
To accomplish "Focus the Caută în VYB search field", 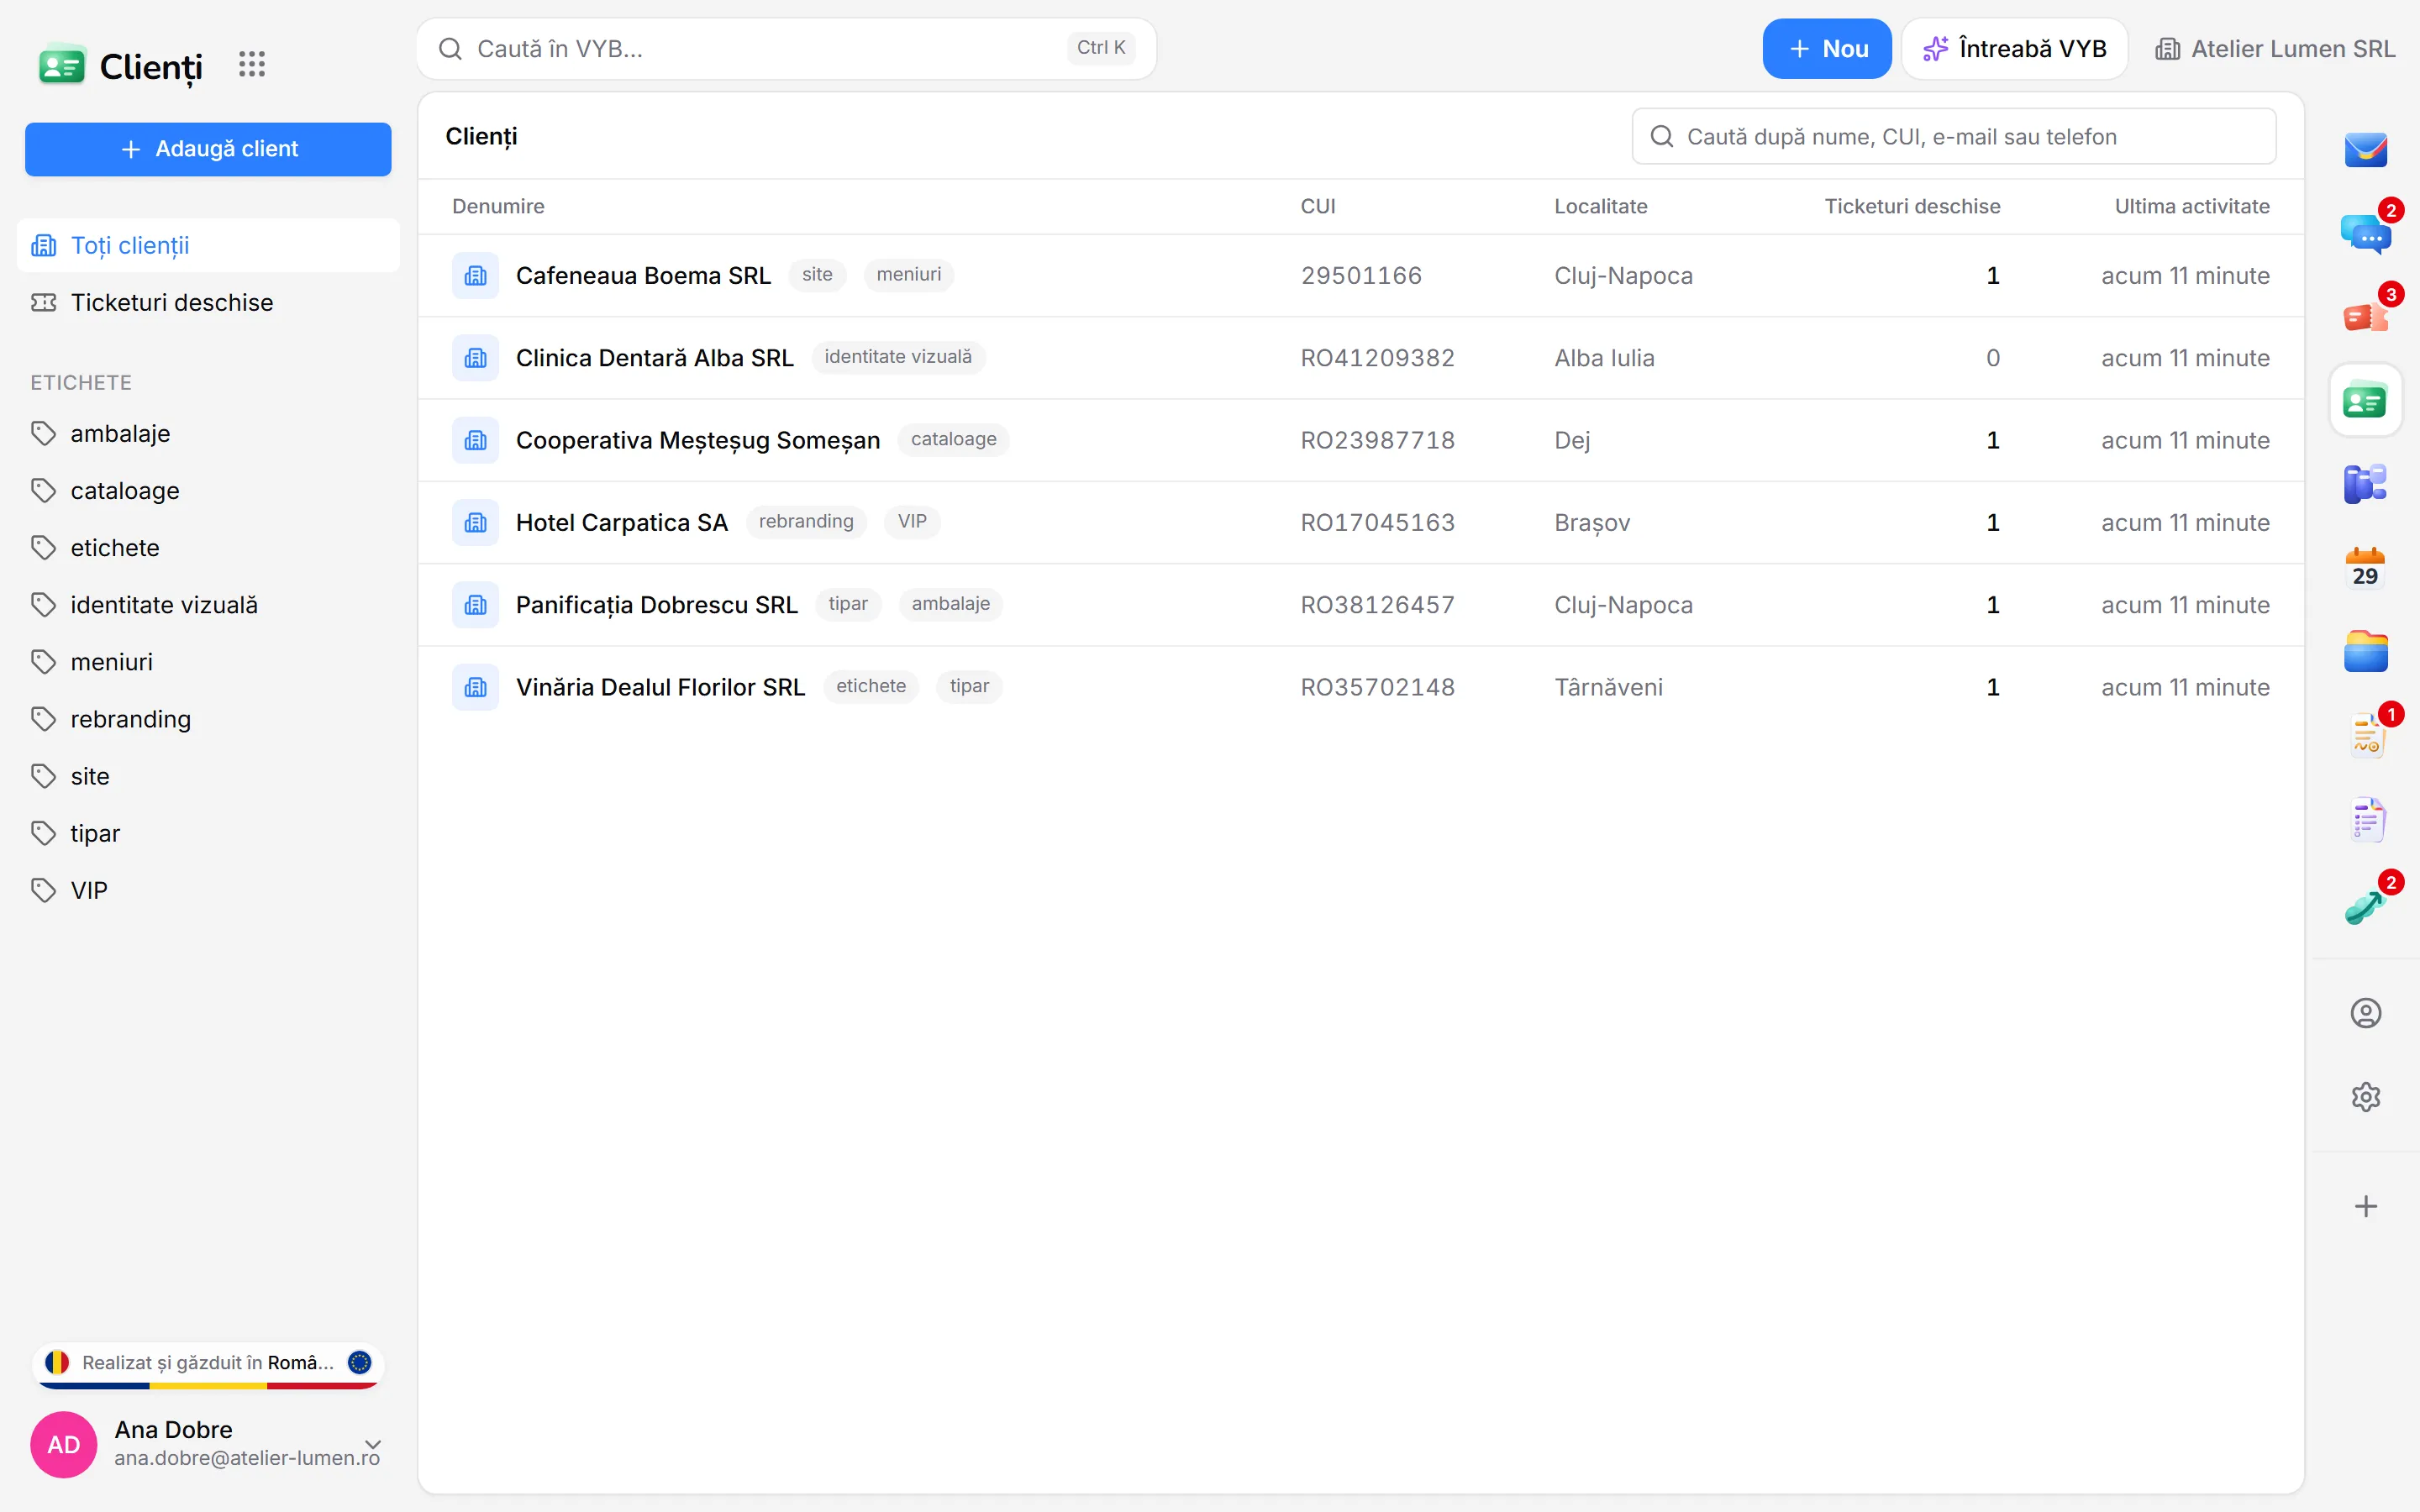I will (786, 49).
